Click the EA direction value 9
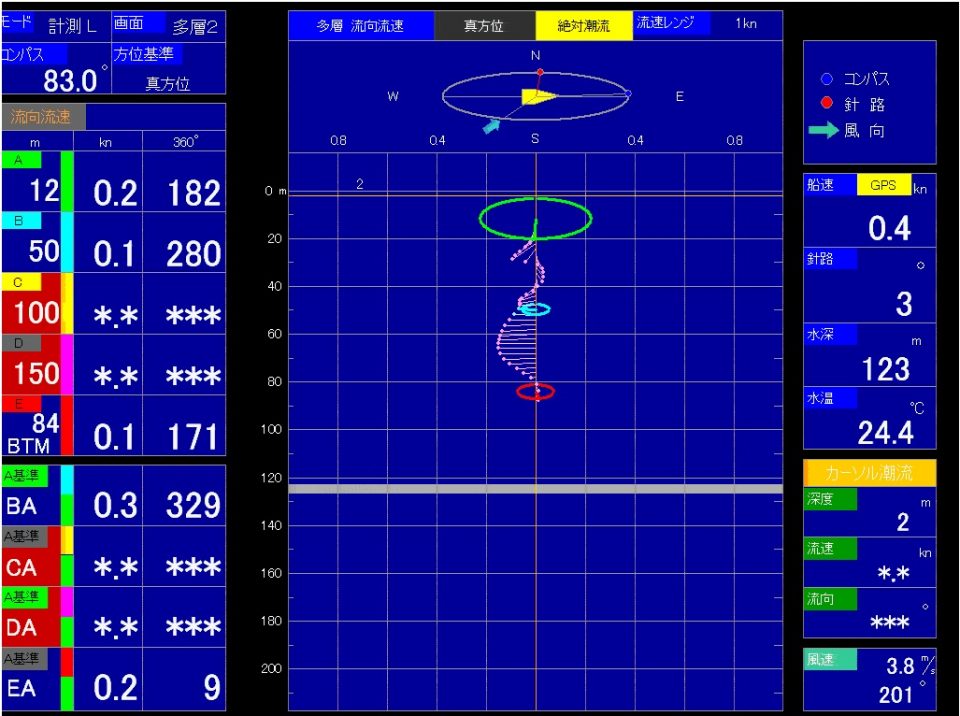Image resolution: width=960 pixels, height=716 pixels. tap(212, 687)
